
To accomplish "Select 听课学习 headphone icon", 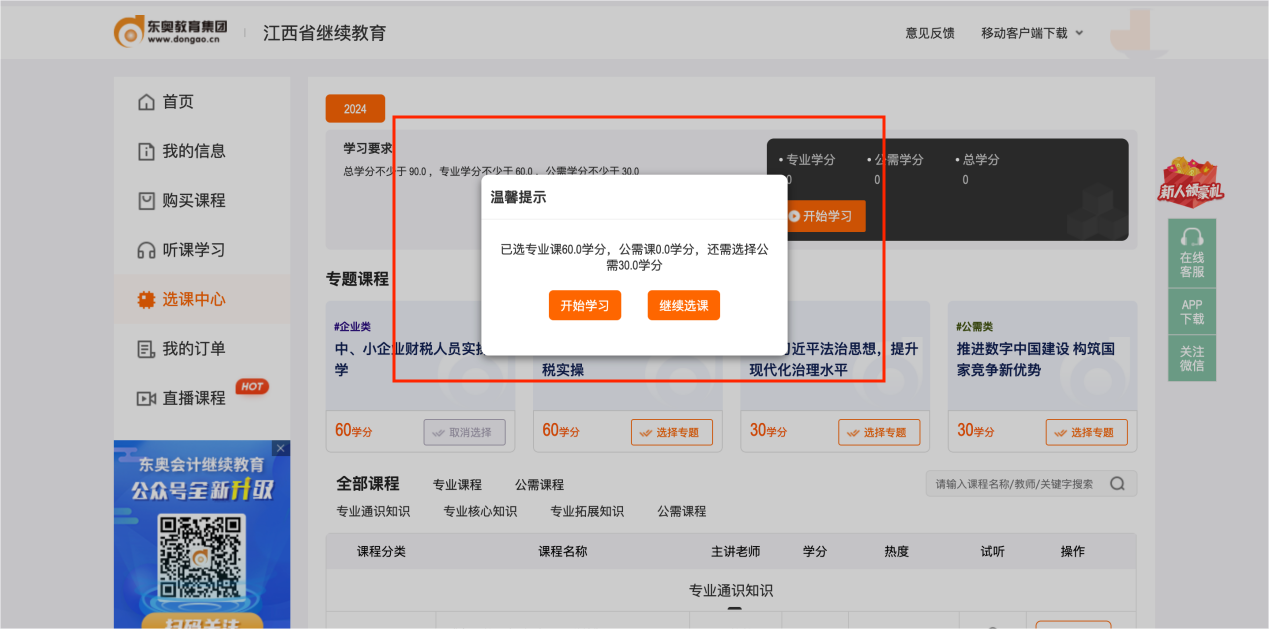I will tap(146, 250).
